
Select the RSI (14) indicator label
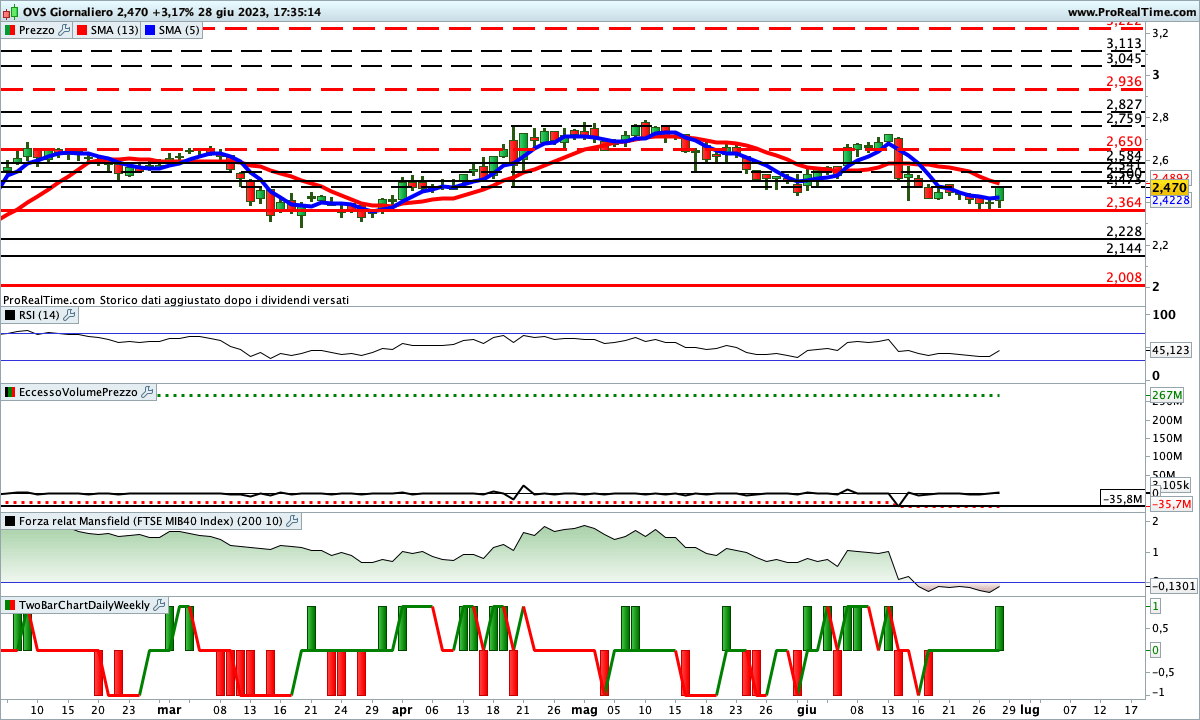coord(39,315)
